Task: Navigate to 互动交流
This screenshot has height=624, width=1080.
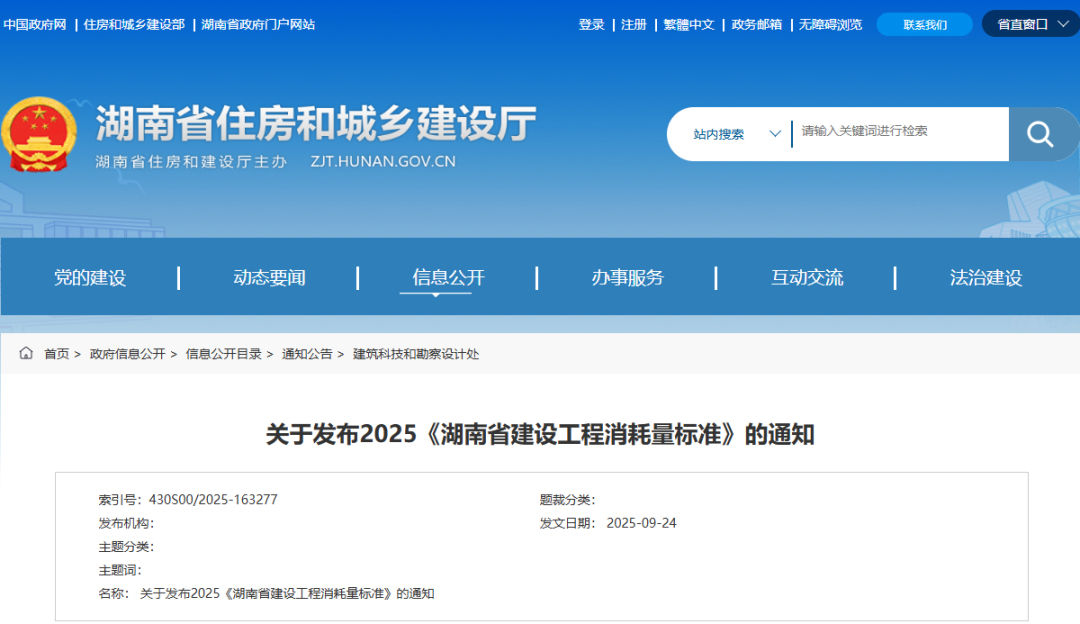Action: coord(806,278)
